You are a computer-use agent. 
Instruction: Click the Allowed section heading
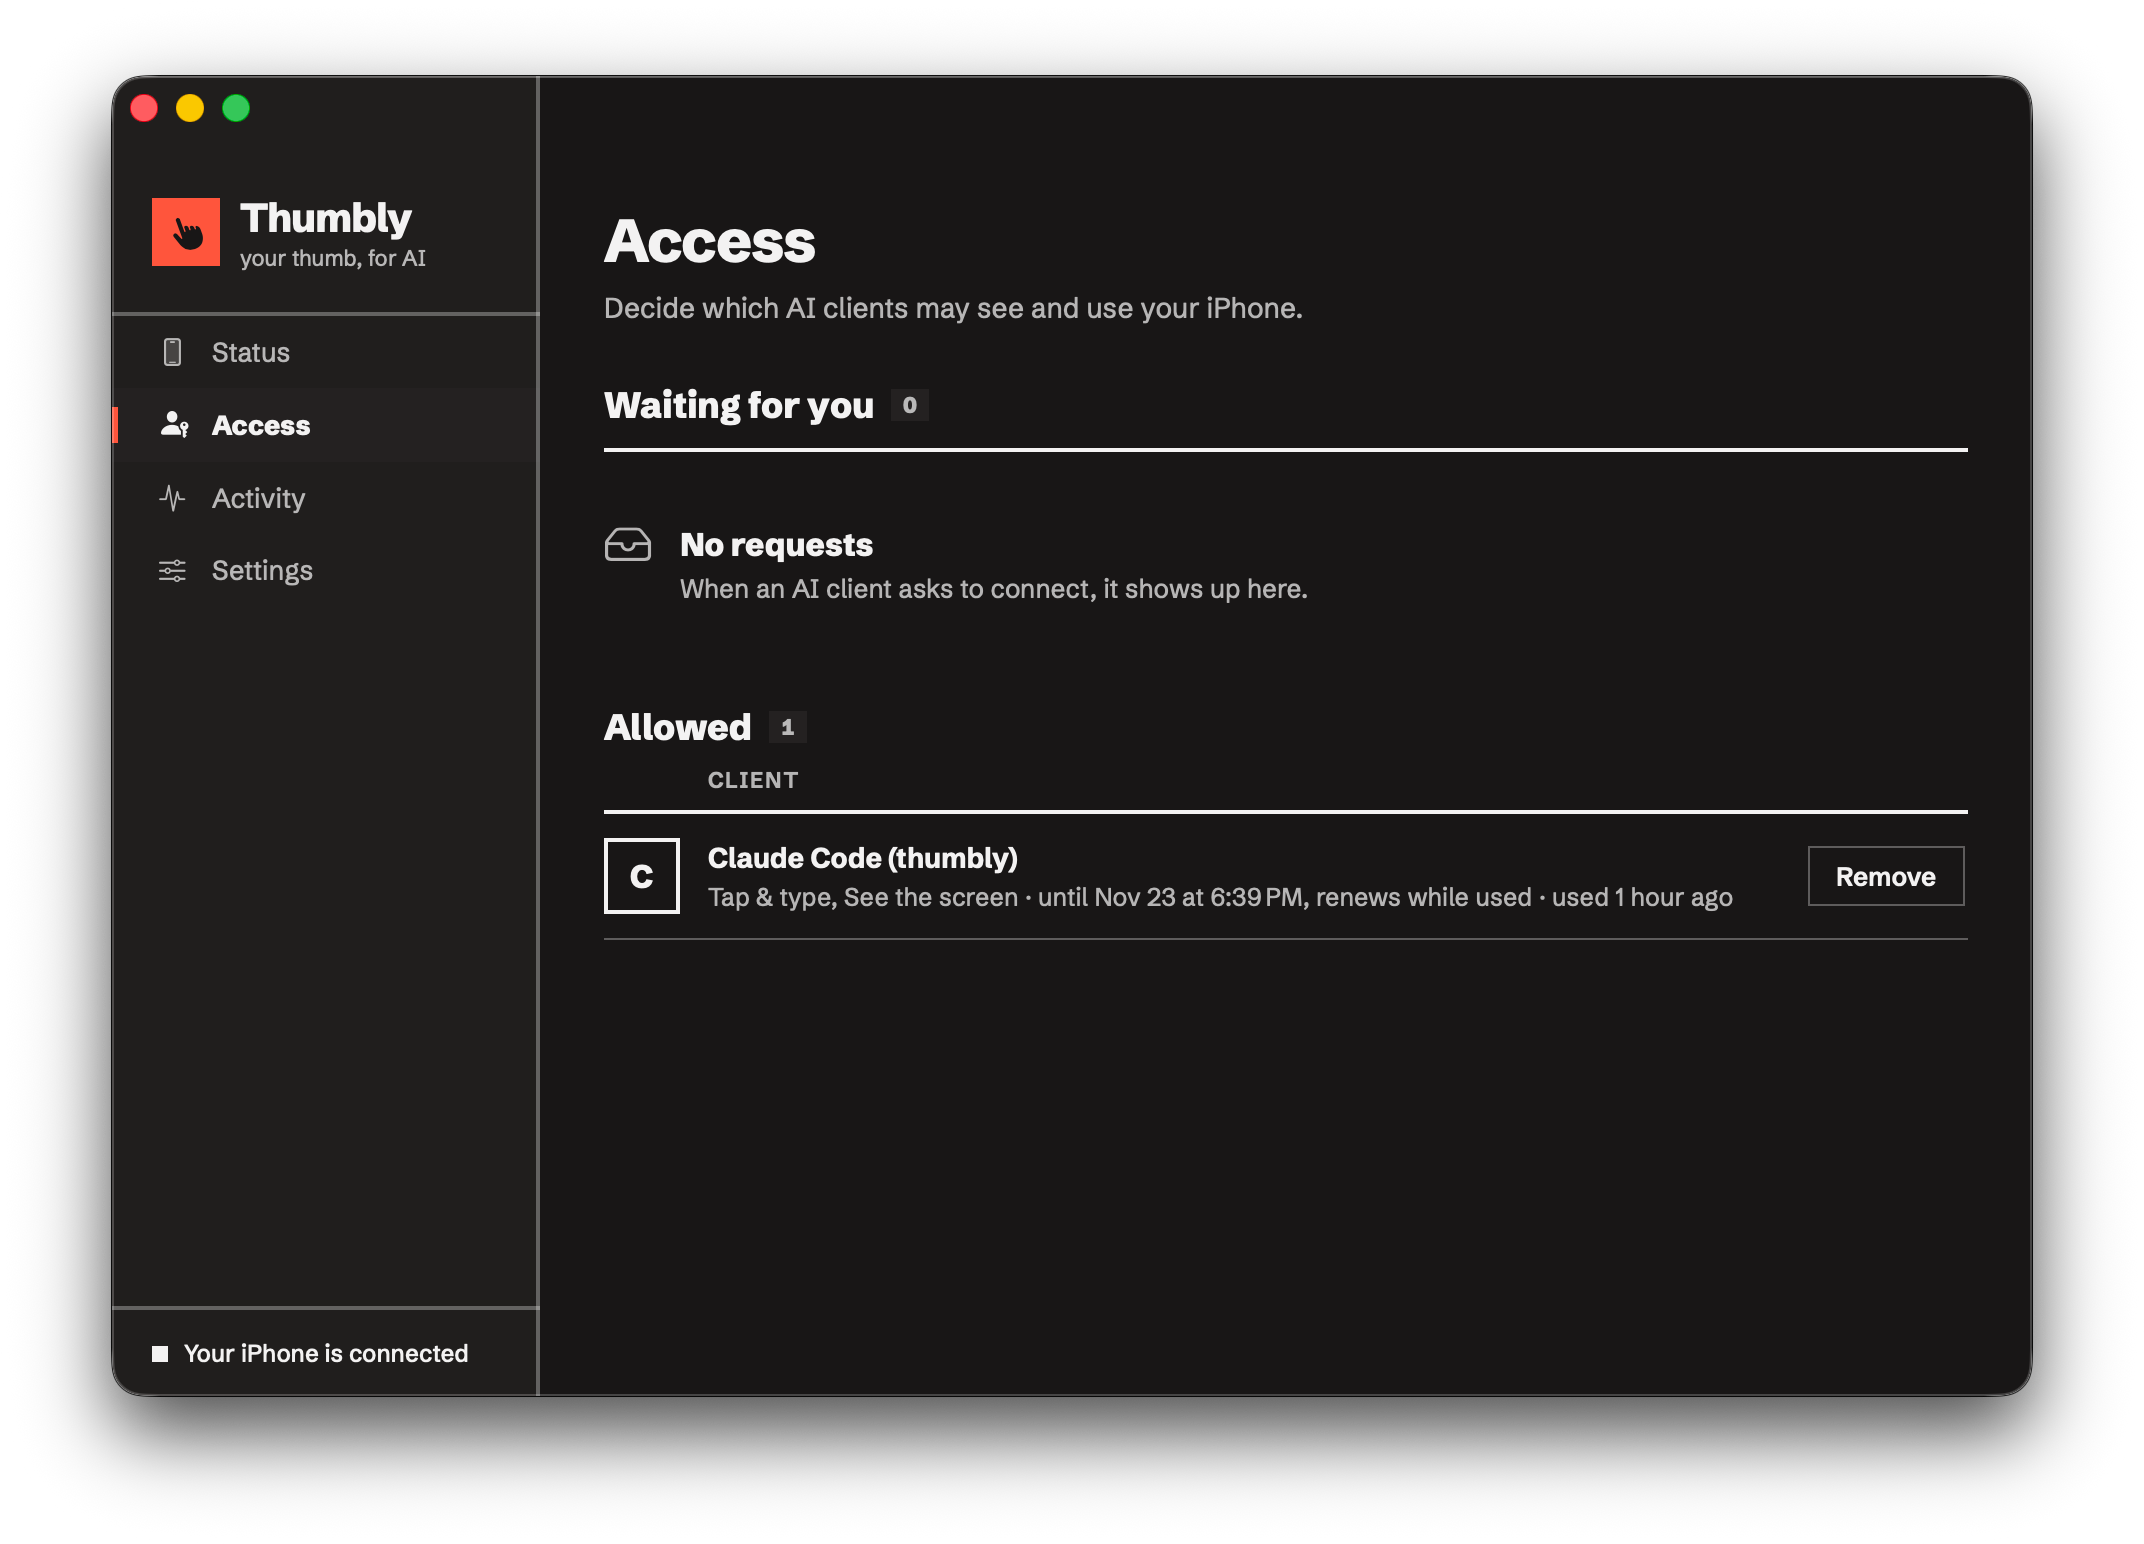677,727
